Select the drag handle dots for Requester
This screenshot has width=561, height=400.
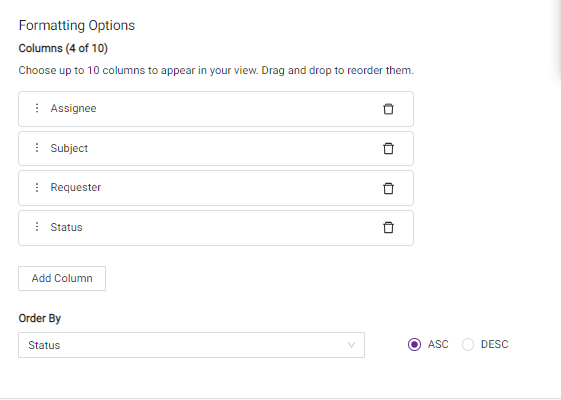click(x=36, y=187)
